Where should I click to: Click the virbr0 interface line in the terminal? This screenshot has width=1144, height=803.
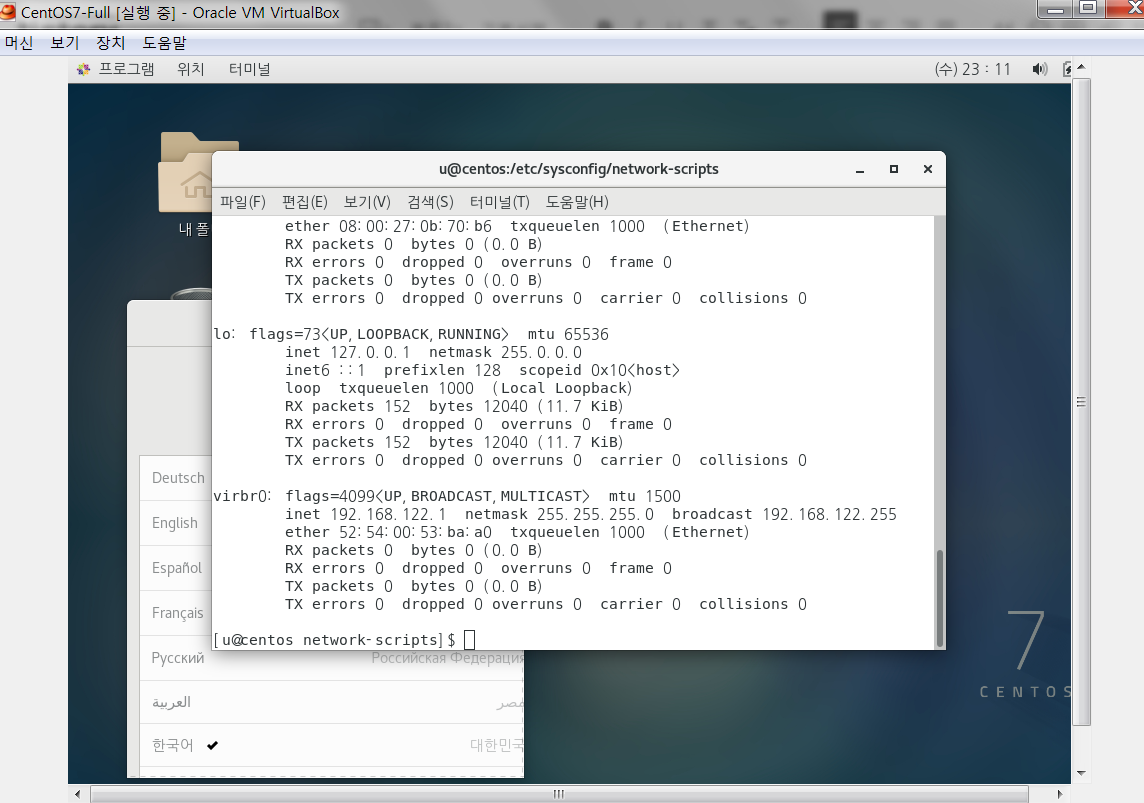(x=447, y=496)
